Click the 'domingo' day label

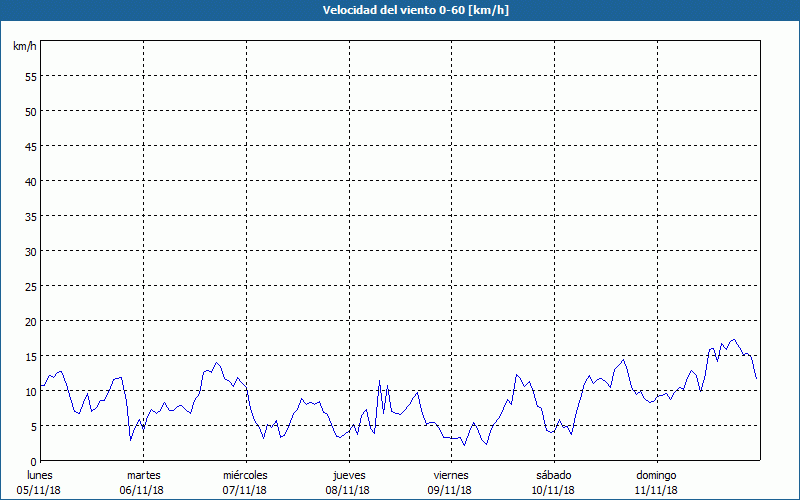[x=656, y=475]
